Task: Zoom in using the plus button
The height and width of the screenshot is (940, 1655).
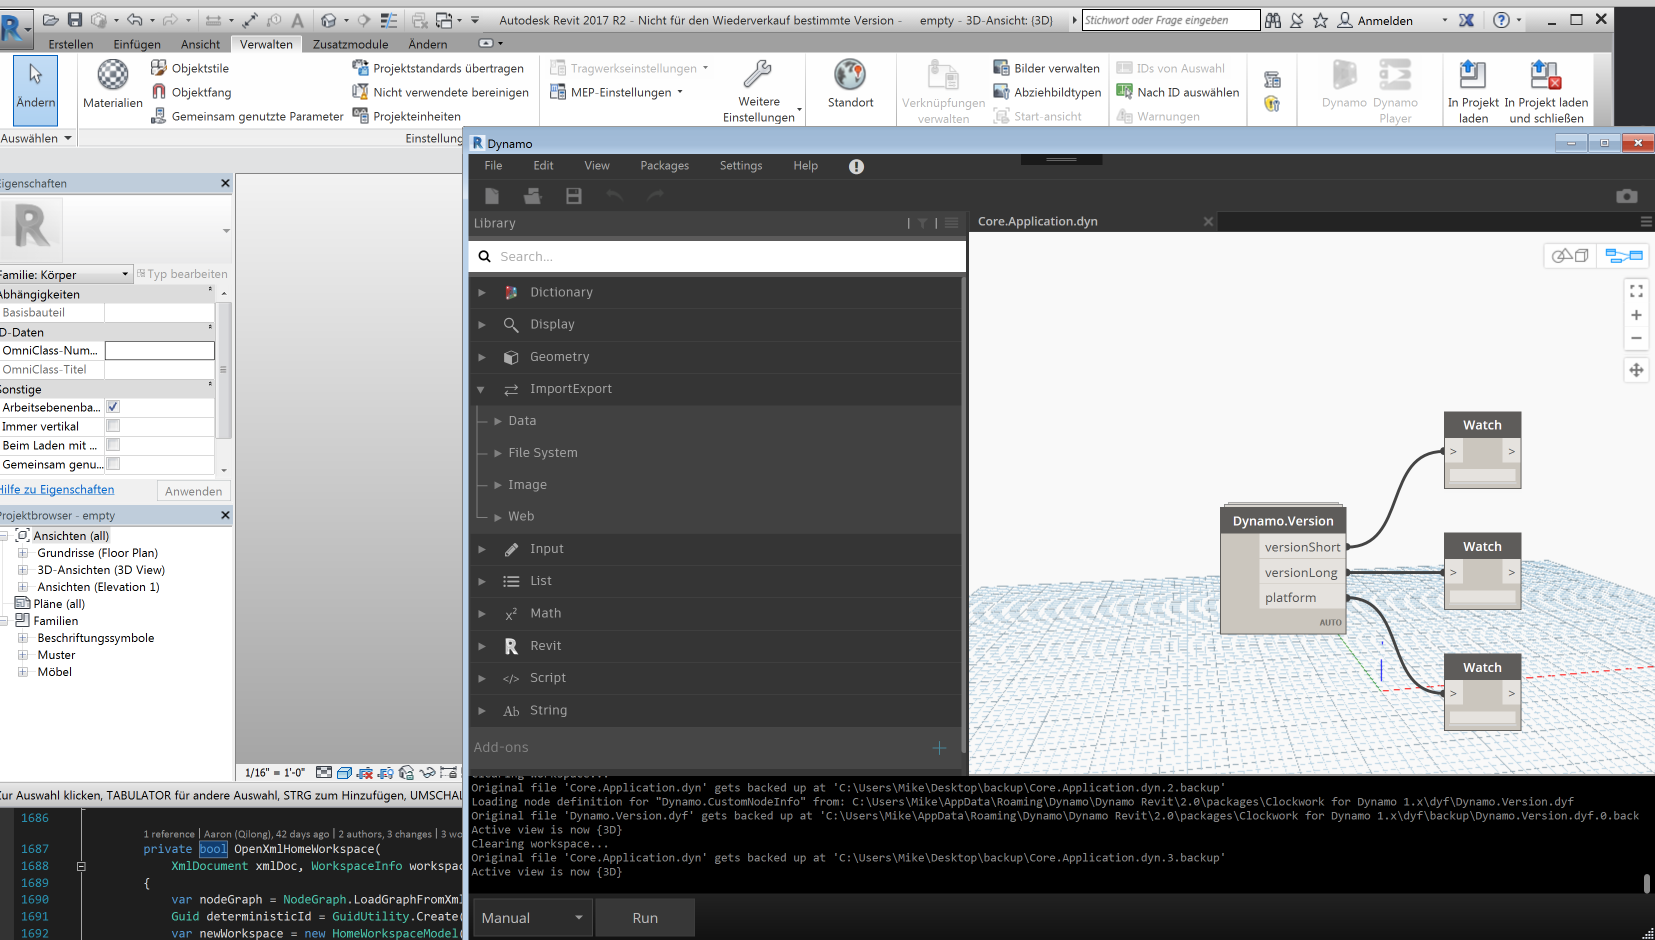Action: 1637,315
